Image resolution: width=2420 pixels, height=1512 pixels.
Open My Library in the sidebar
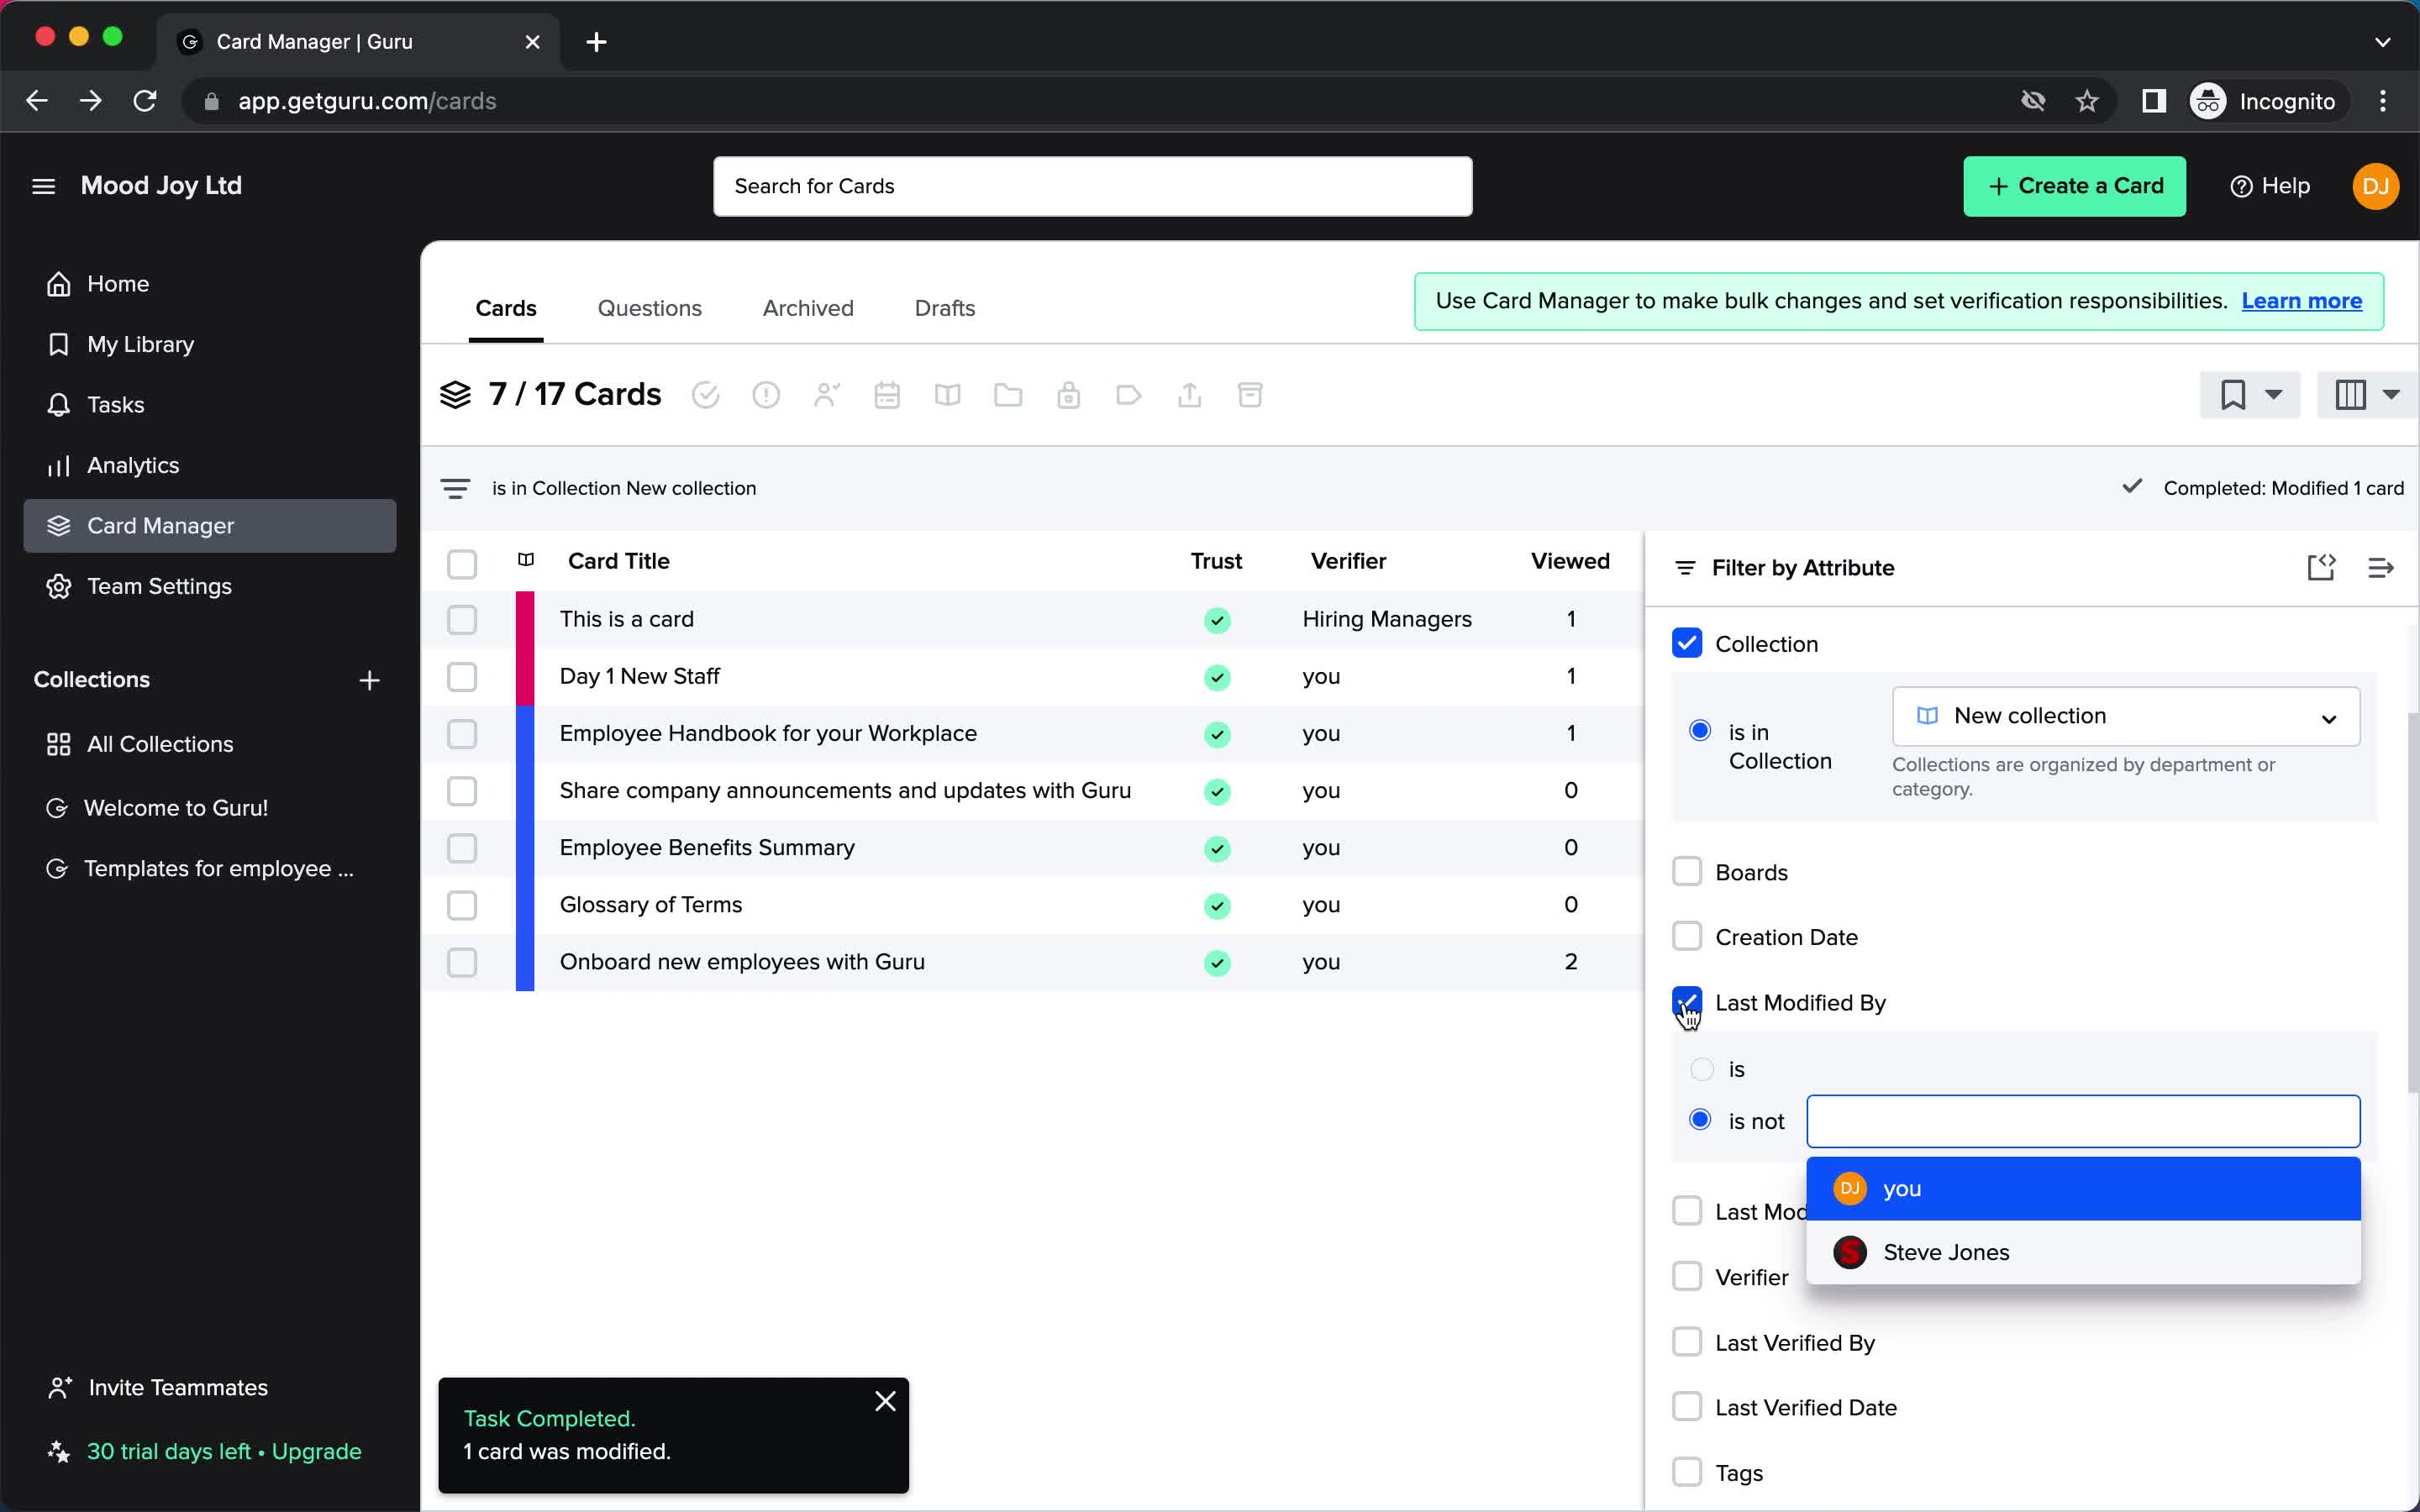(210, 344)
